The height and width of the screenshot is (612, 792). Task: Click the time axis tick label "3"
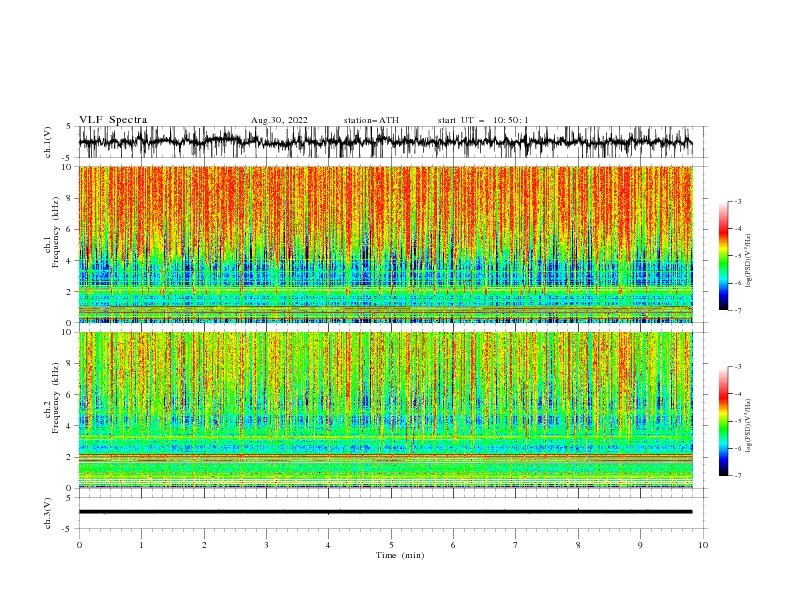point(266,545)
